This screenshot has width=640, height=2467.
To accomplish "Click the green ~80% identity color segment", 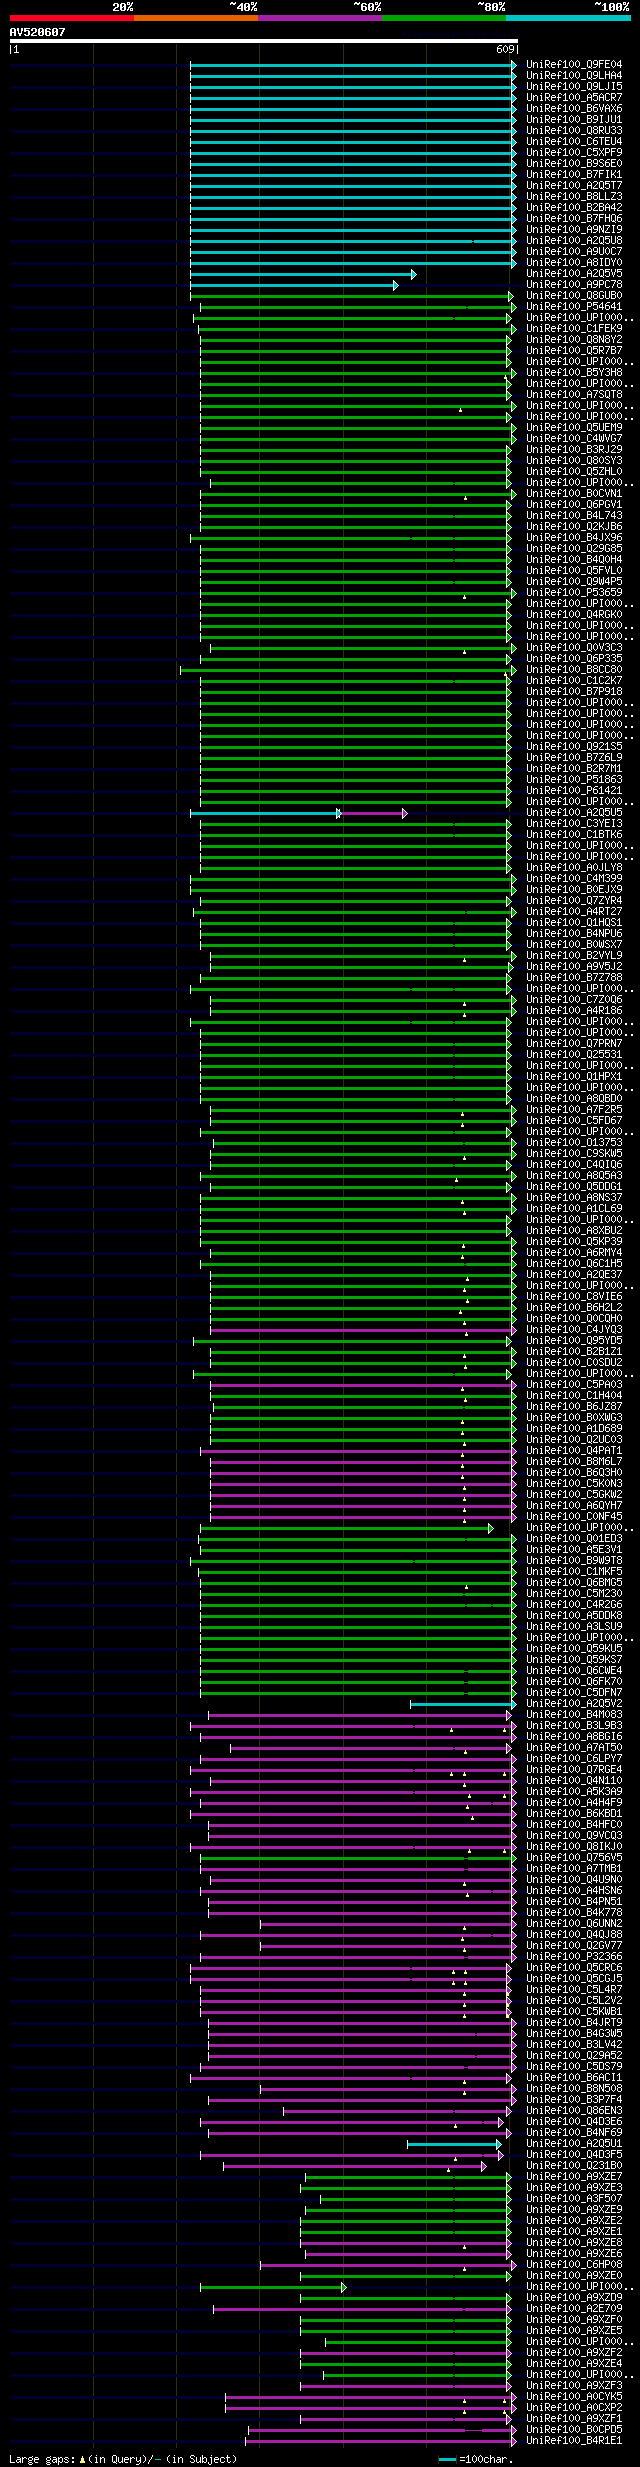I will click(x=444, y=18).
